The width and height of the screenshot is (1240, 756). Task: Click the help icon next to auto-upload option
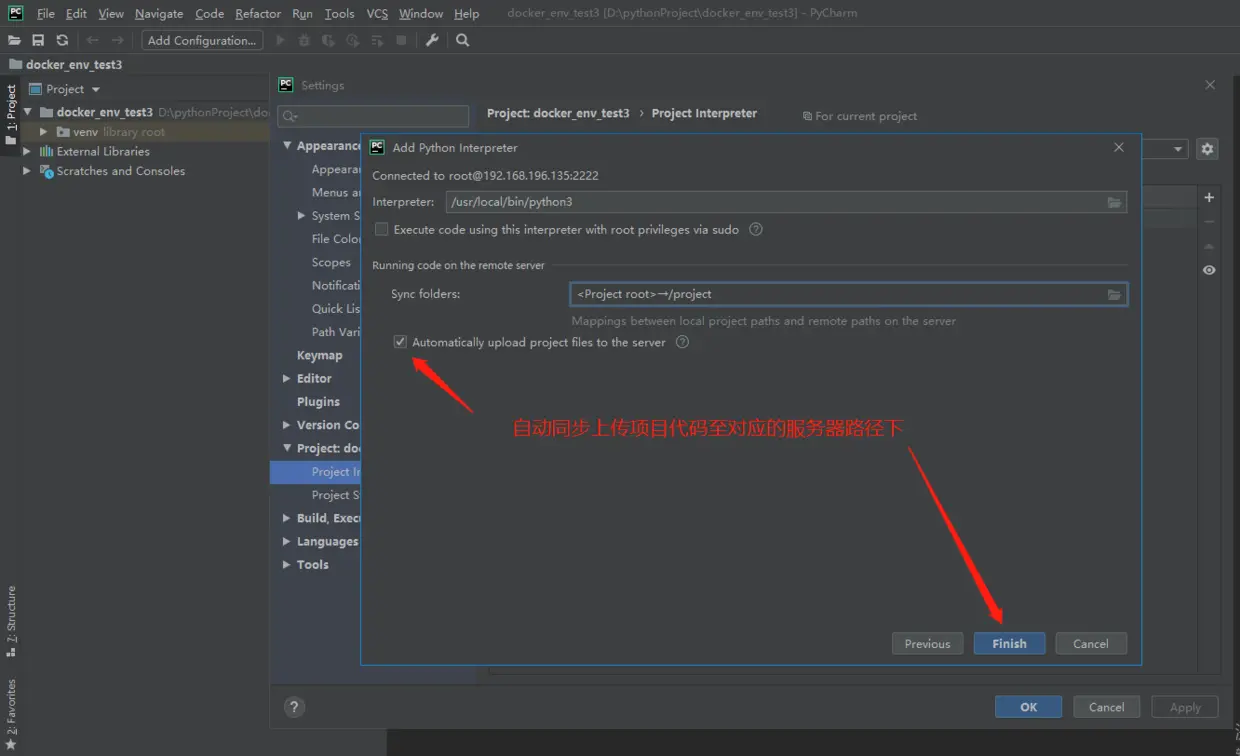coord(682,342)
